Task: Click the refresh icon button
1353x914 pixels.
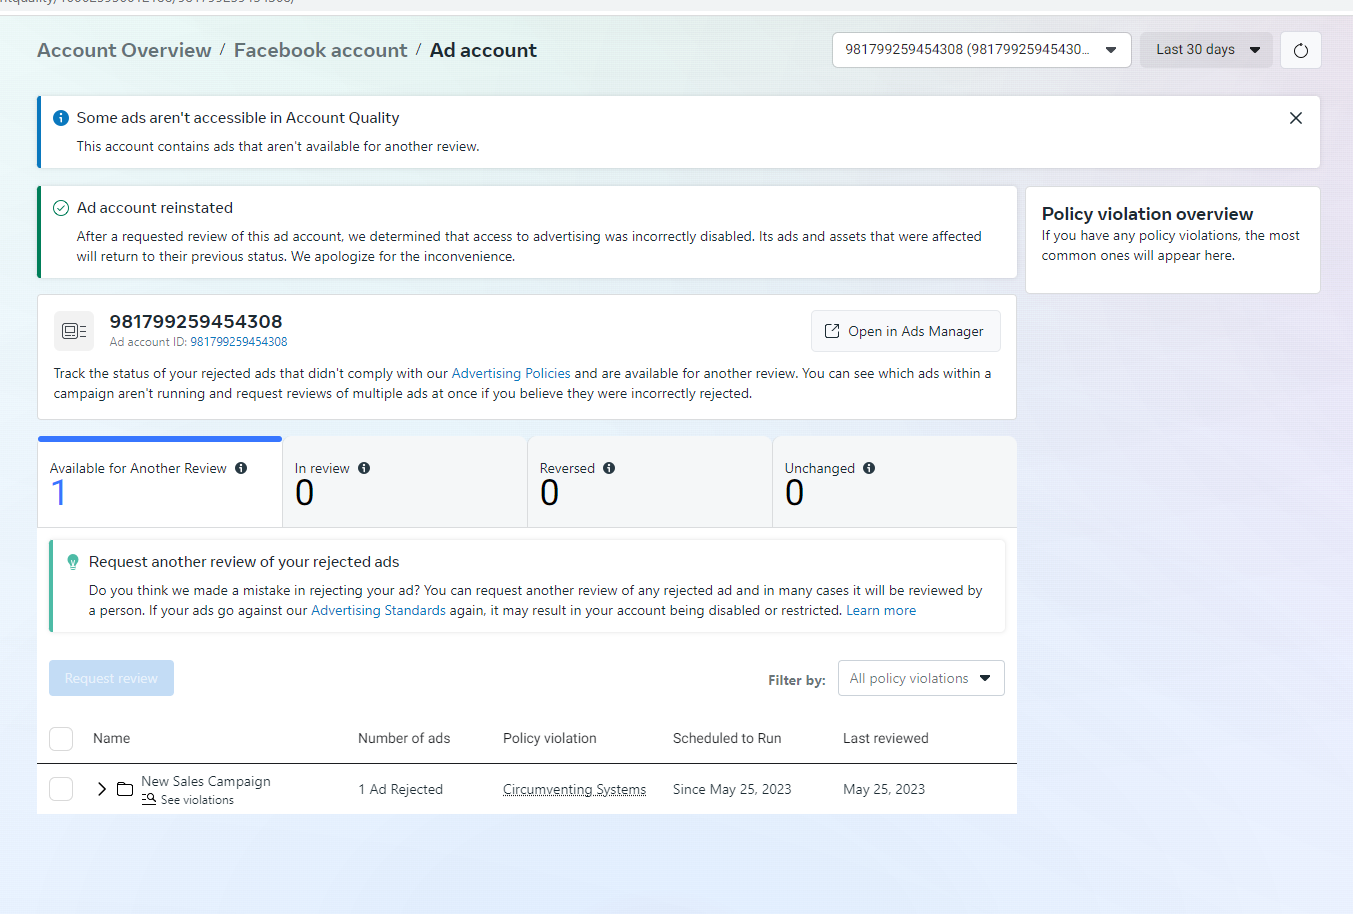Action: (x=1300, y=50)
